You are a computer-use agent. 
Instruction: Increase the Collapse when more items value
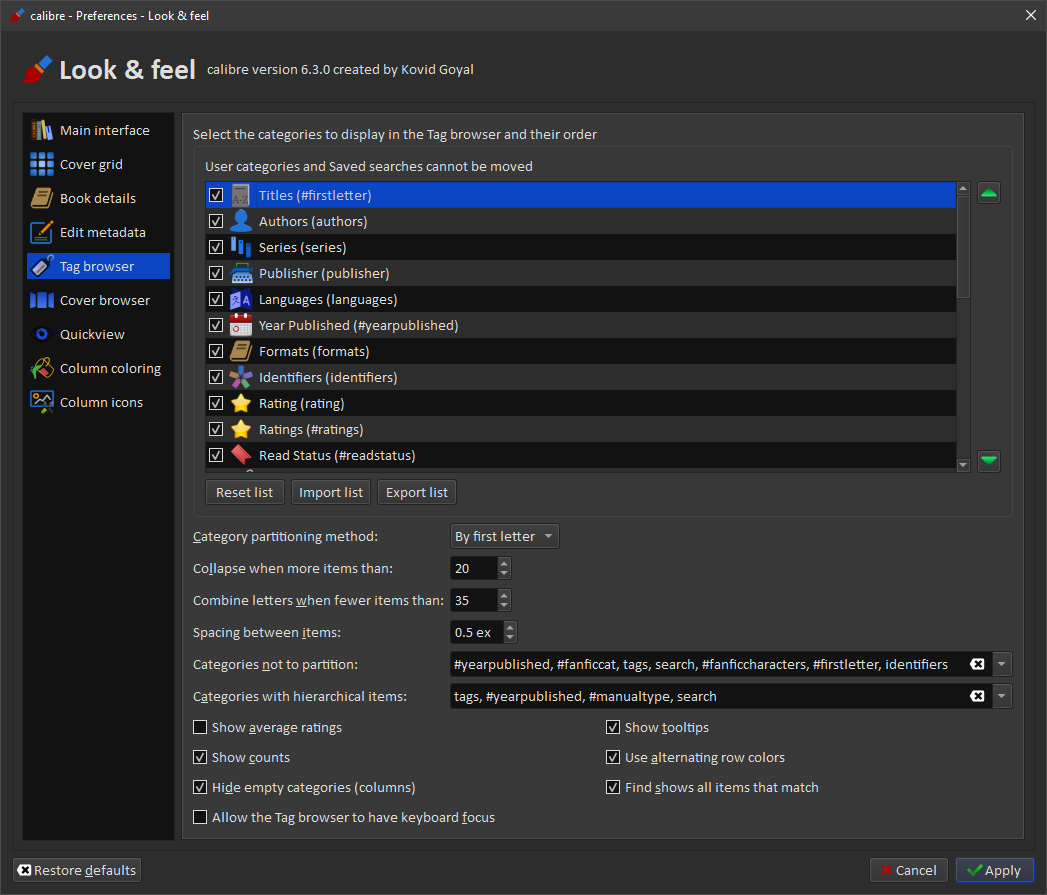pyautogui.click(x=504, y=563)
